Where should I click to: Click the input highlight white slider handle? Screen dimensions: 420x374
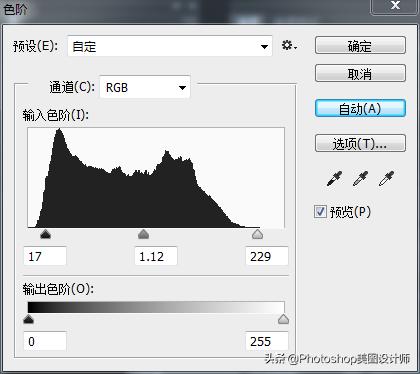pos(257,235)
